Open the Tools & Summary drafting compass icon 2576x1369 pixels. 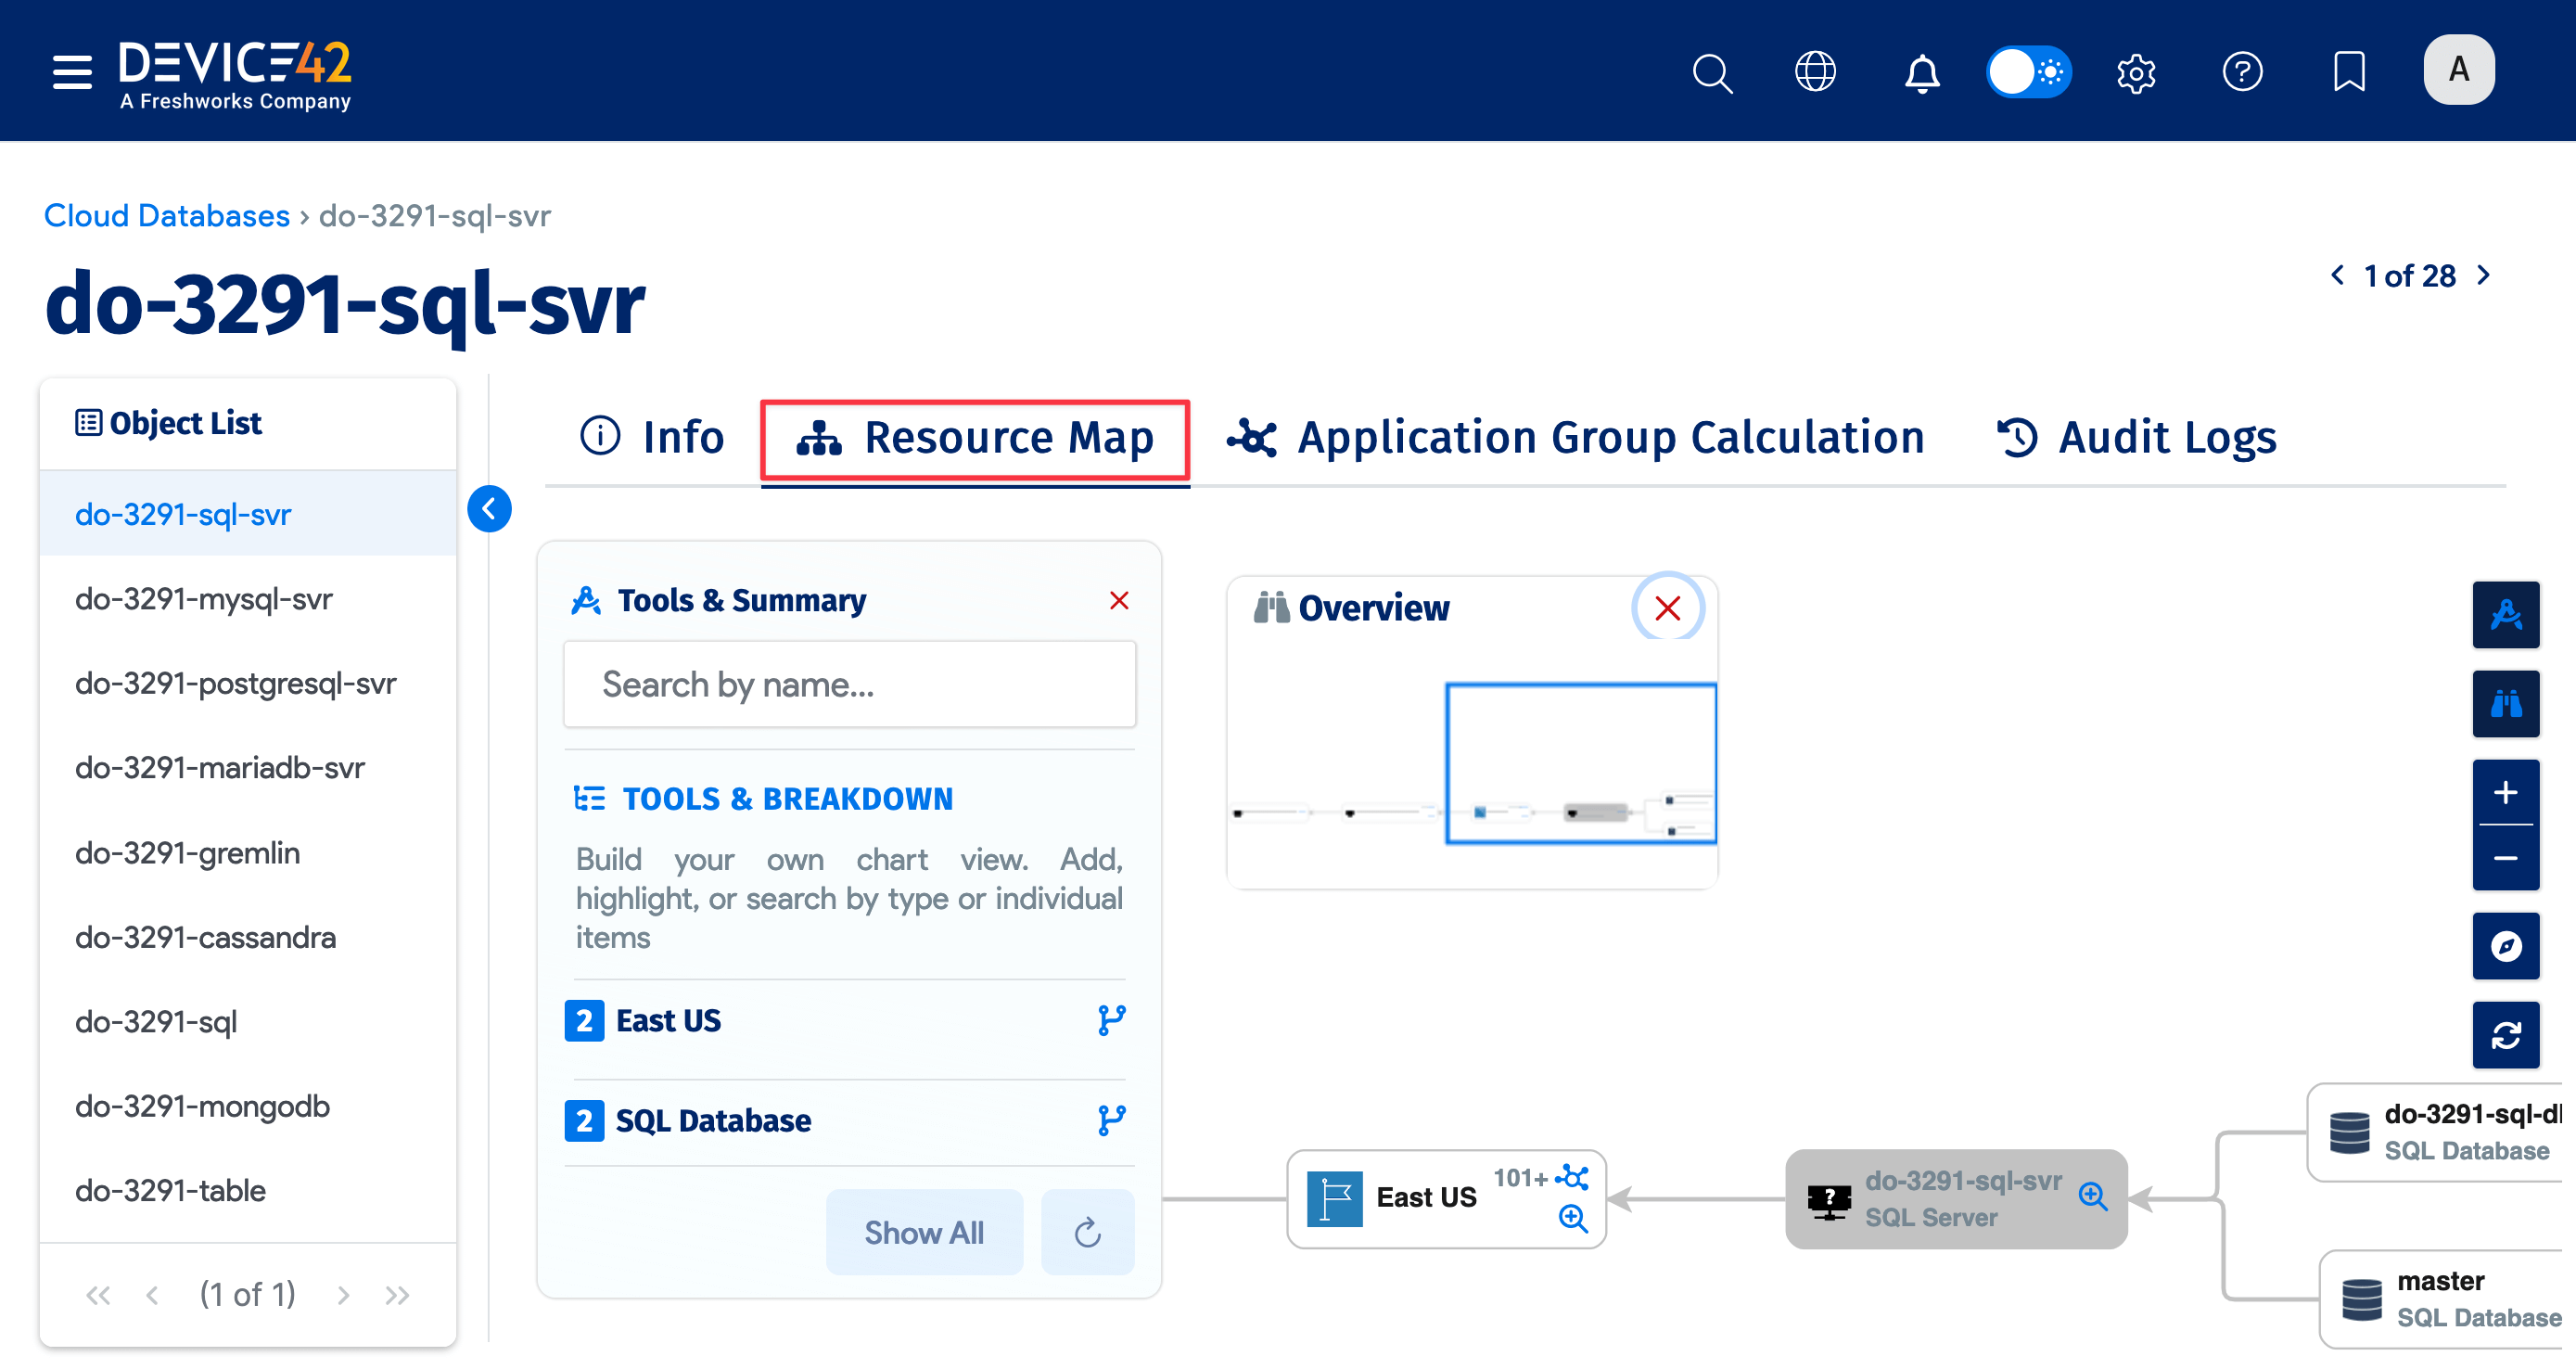coord(2506,615)
